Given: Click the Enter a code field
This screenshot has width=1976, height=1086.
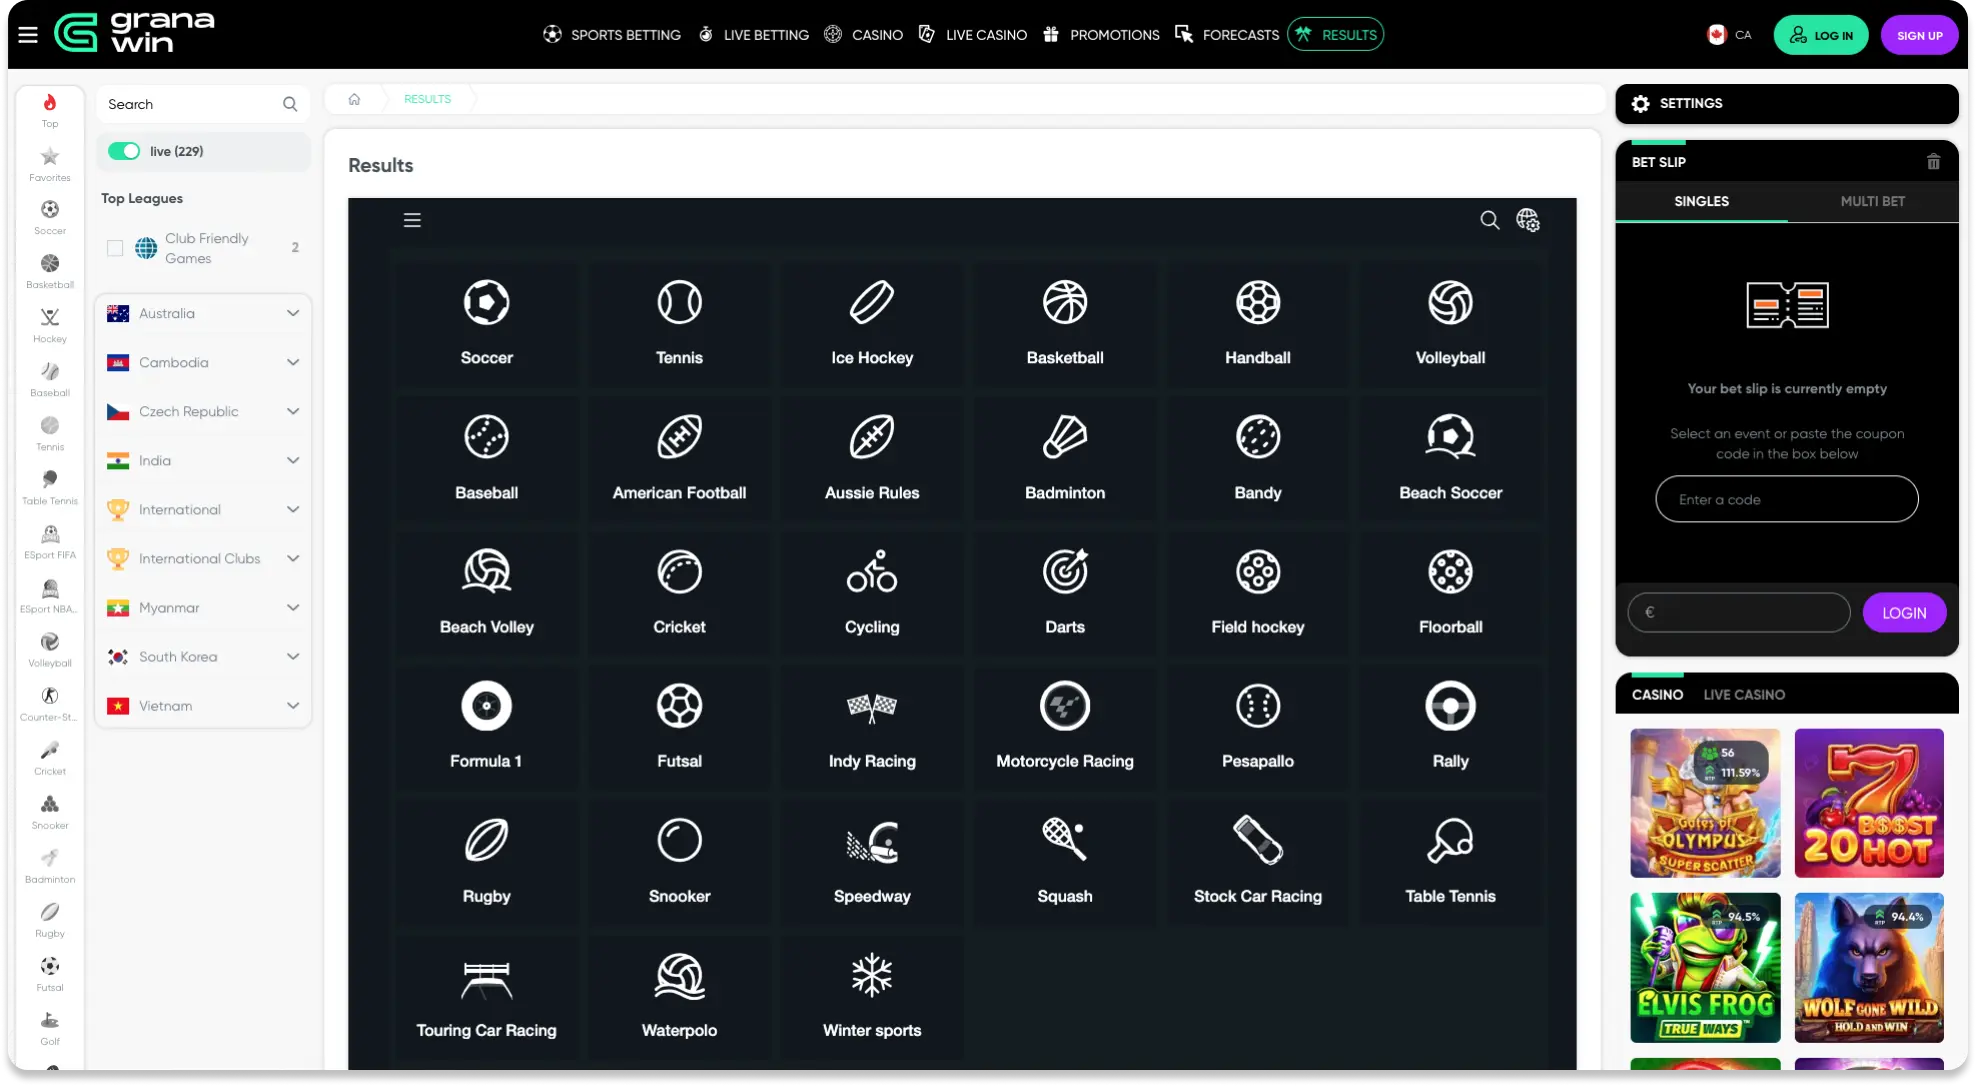Looking at the screenshot, I should pyautogui.click(x=1786, y=499).
